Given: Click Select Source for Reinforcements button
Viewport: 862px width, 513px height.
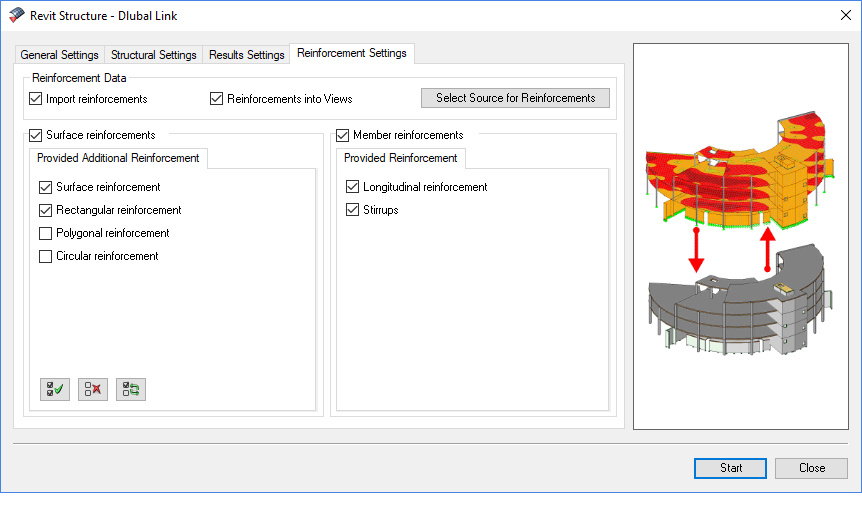Looking at the screenshot, I should point(515,98).
